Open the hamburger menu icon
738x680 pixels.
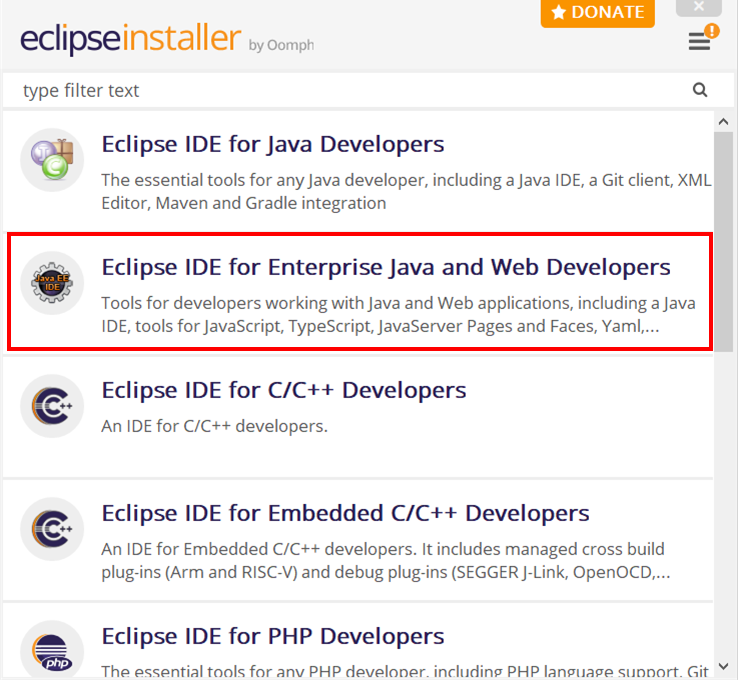[x=699, y=41]
